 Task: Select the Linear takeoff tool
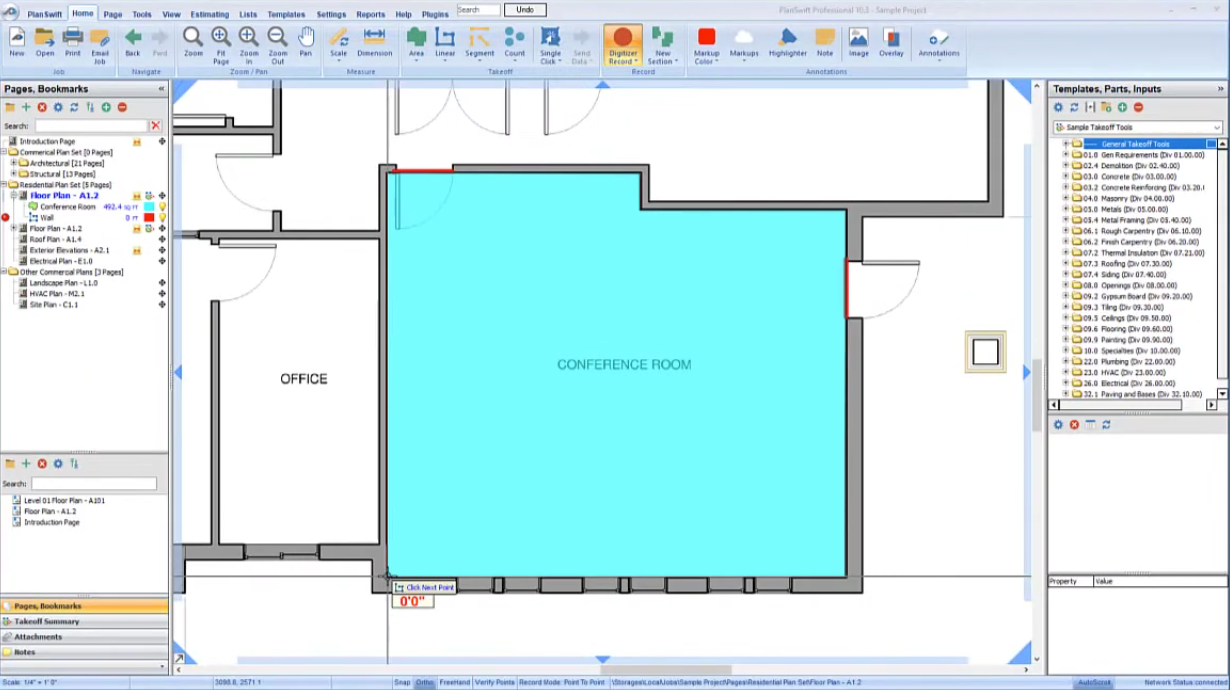(445, 43)
